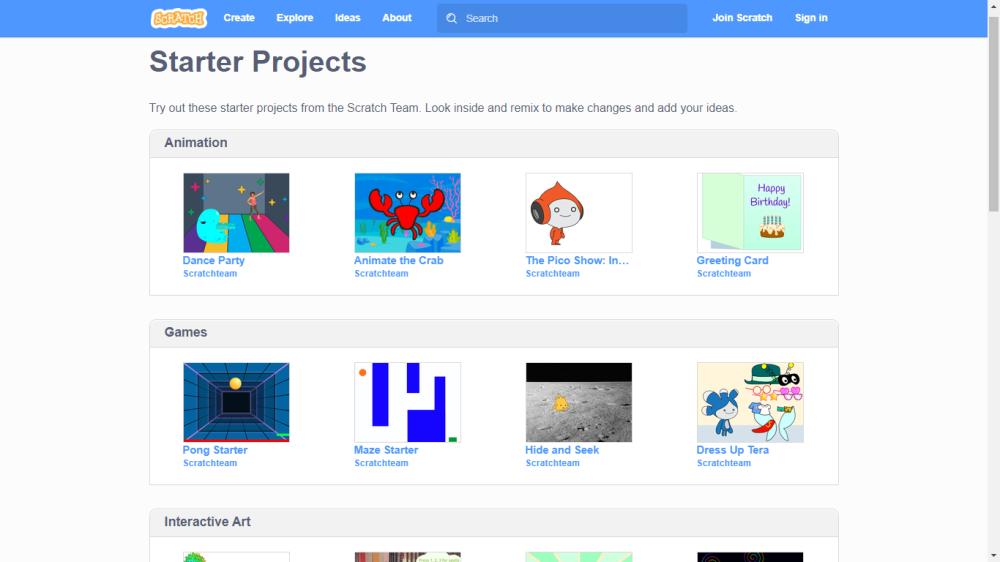This screenshot has height=562, width=1000.
Task: Open the Explore menu item
Action: pyautogui.click(x=295, y=18)
